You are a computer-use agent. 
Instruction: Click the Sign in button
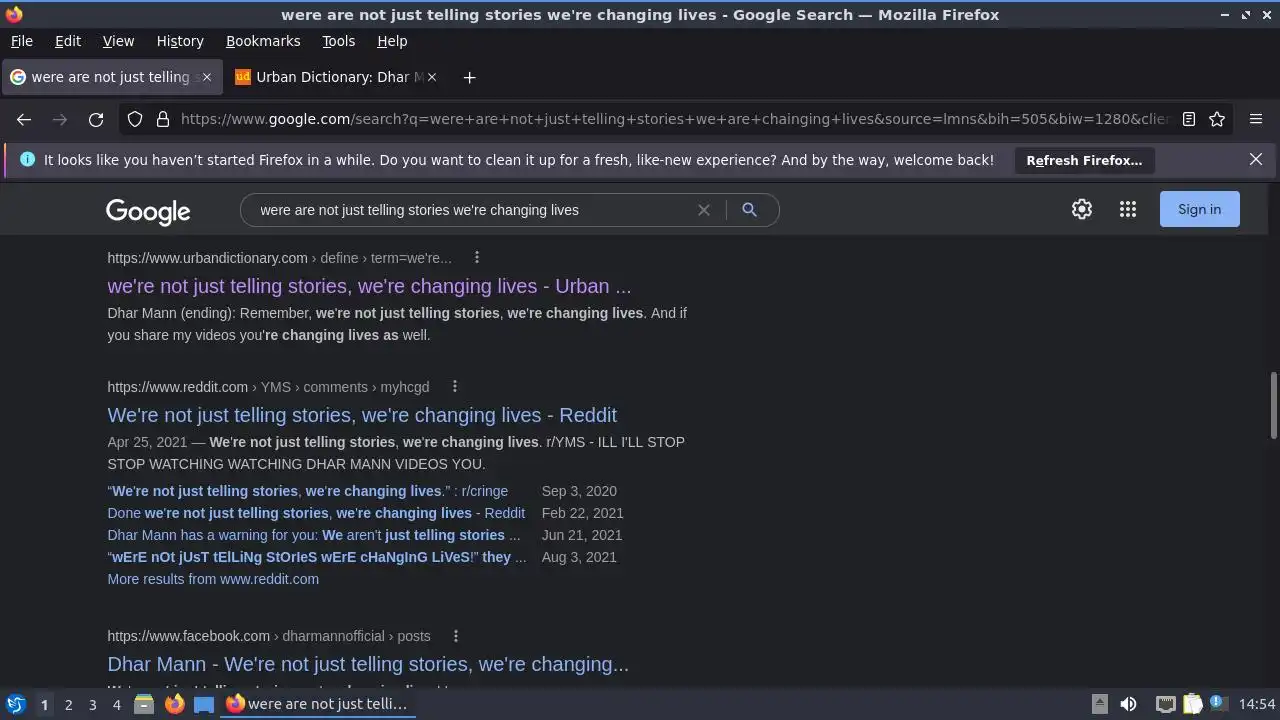[1199, 209]
